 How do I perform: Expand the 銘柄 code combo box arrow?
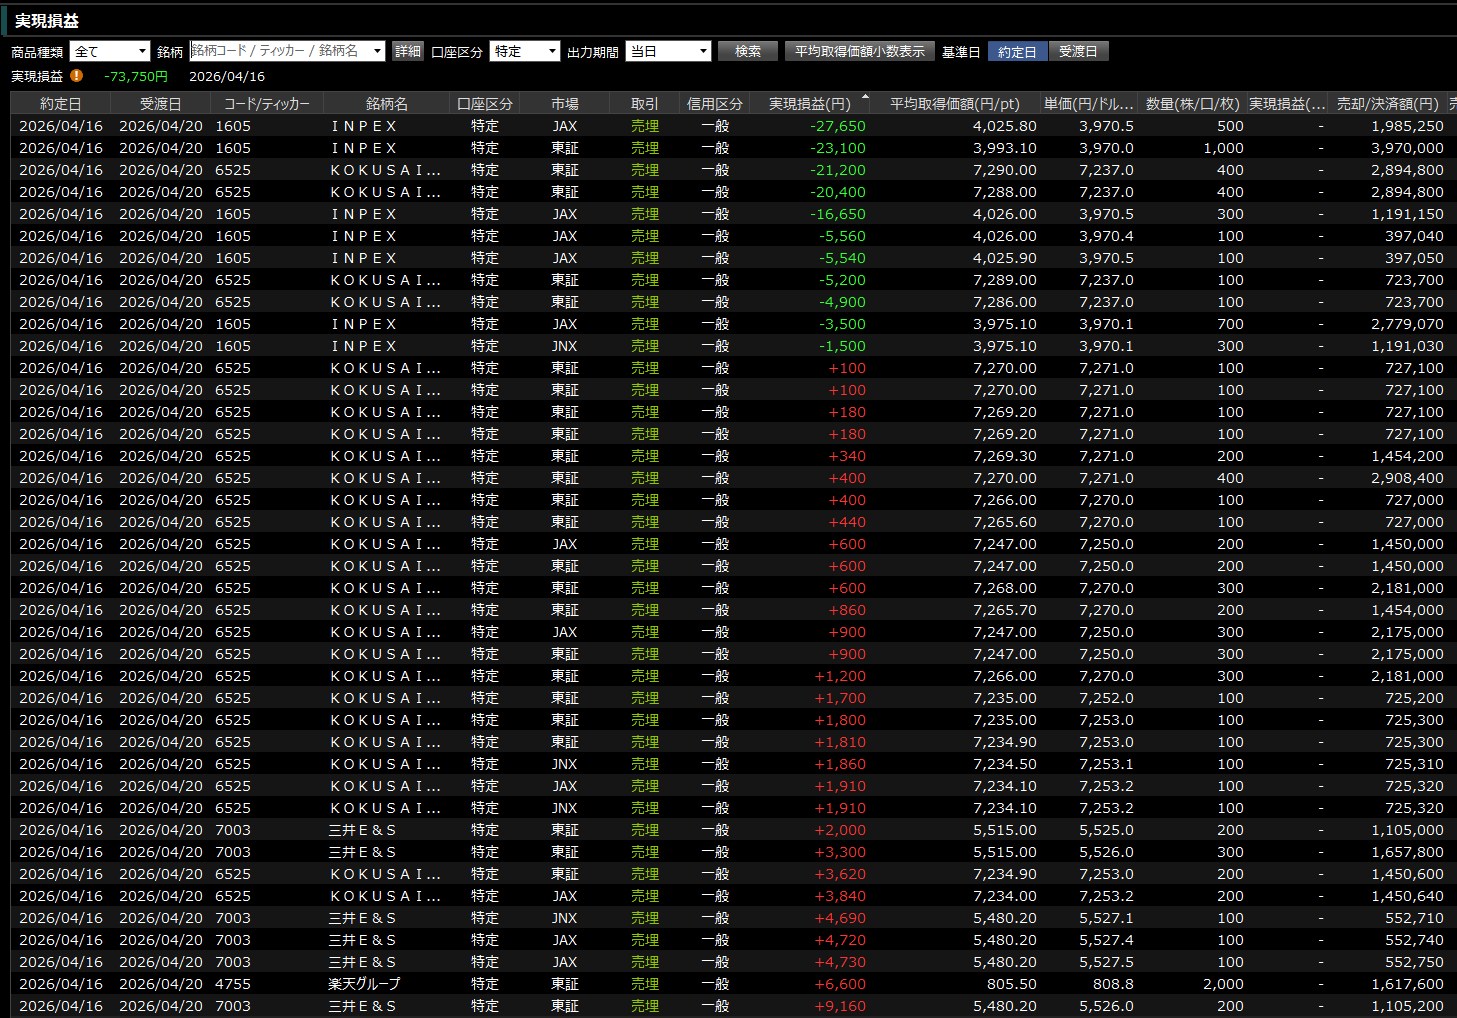377,52
